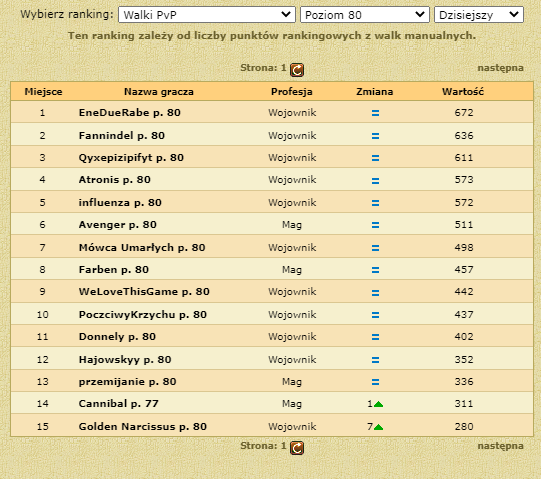The image size is (541, 479).
Task: Click the green up arrow in Cannibal's row
Action: pos(378,404)
